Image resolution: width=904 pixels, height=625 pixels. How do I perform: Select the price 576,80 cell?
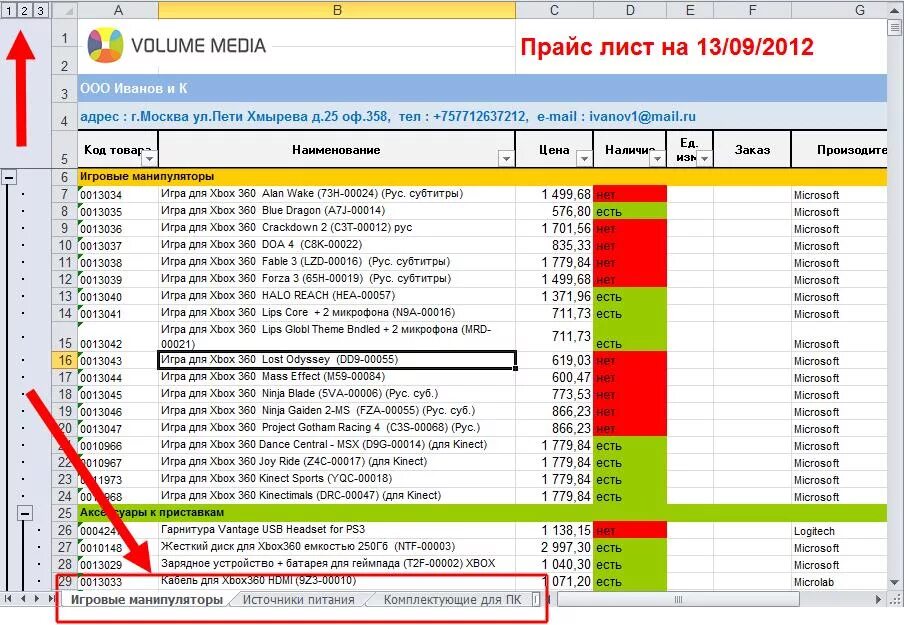[554, 211]
